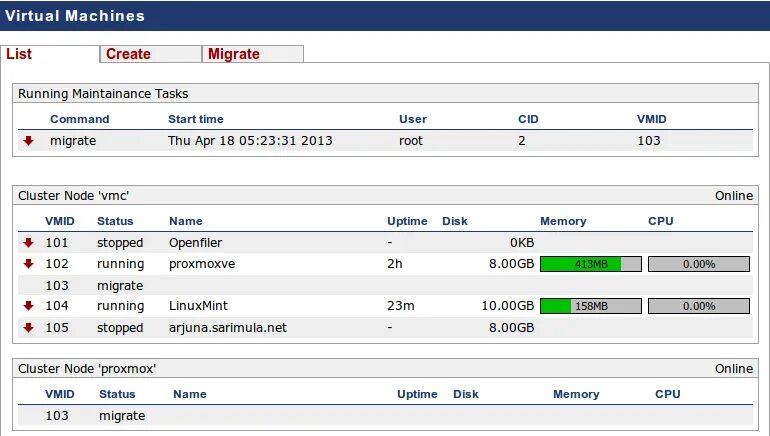
Task: Select the List tab
Action: [x=20, y=54]
